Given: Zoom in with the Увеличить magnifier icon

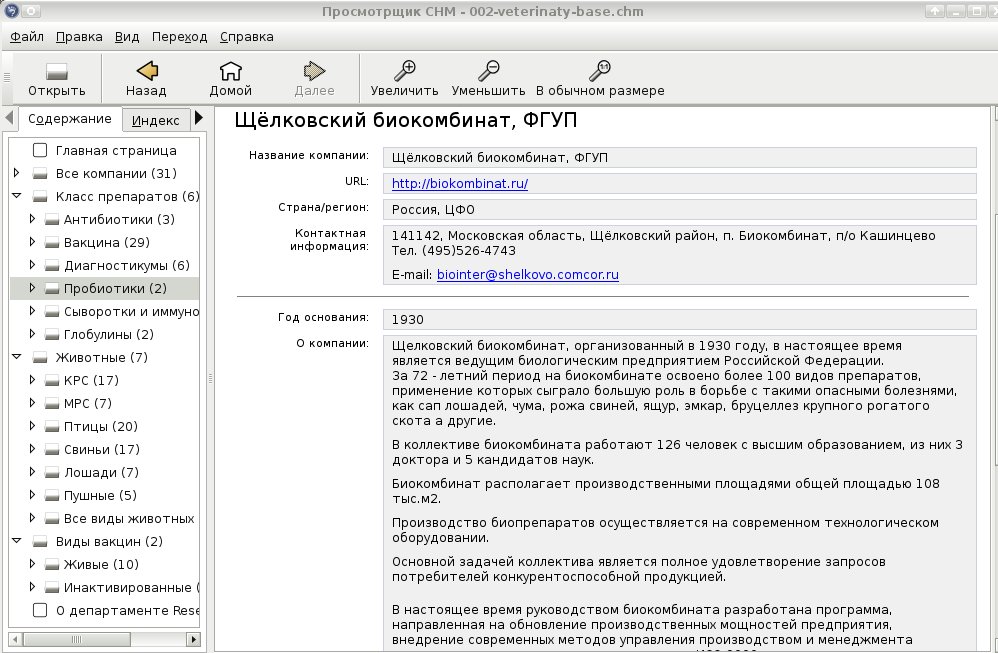Looking at the screenshot, I should coord(405,71).
